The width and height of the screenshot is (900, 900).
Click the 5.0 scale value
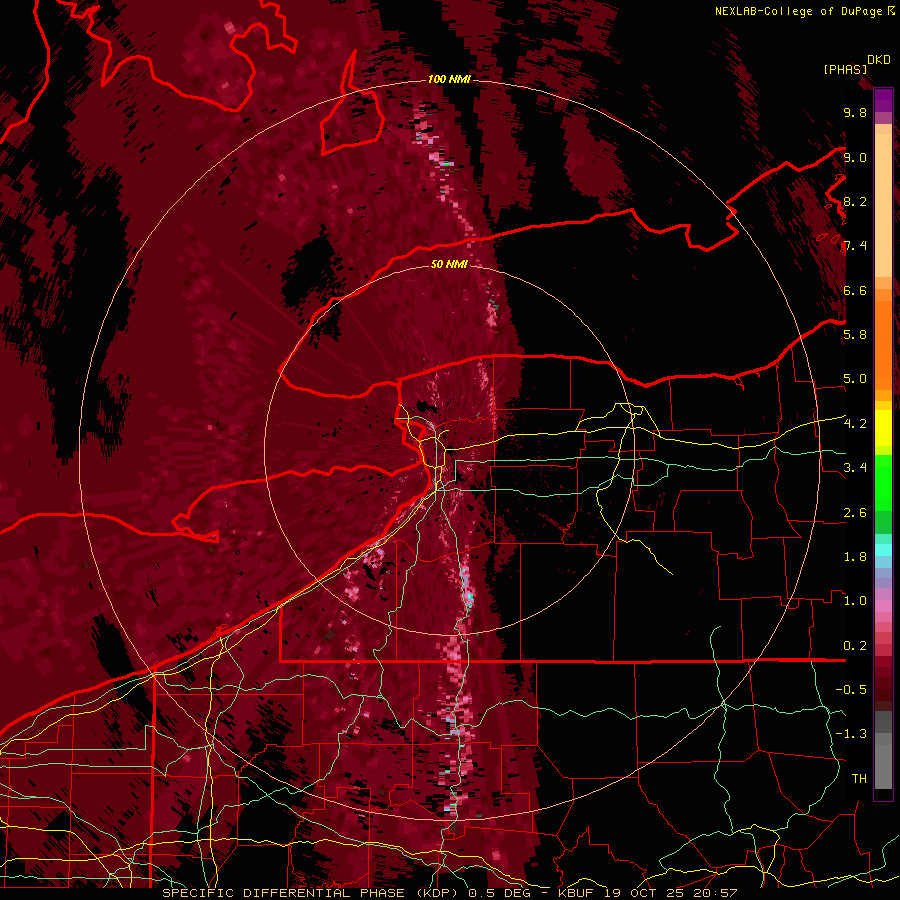(x=855, y=379)
